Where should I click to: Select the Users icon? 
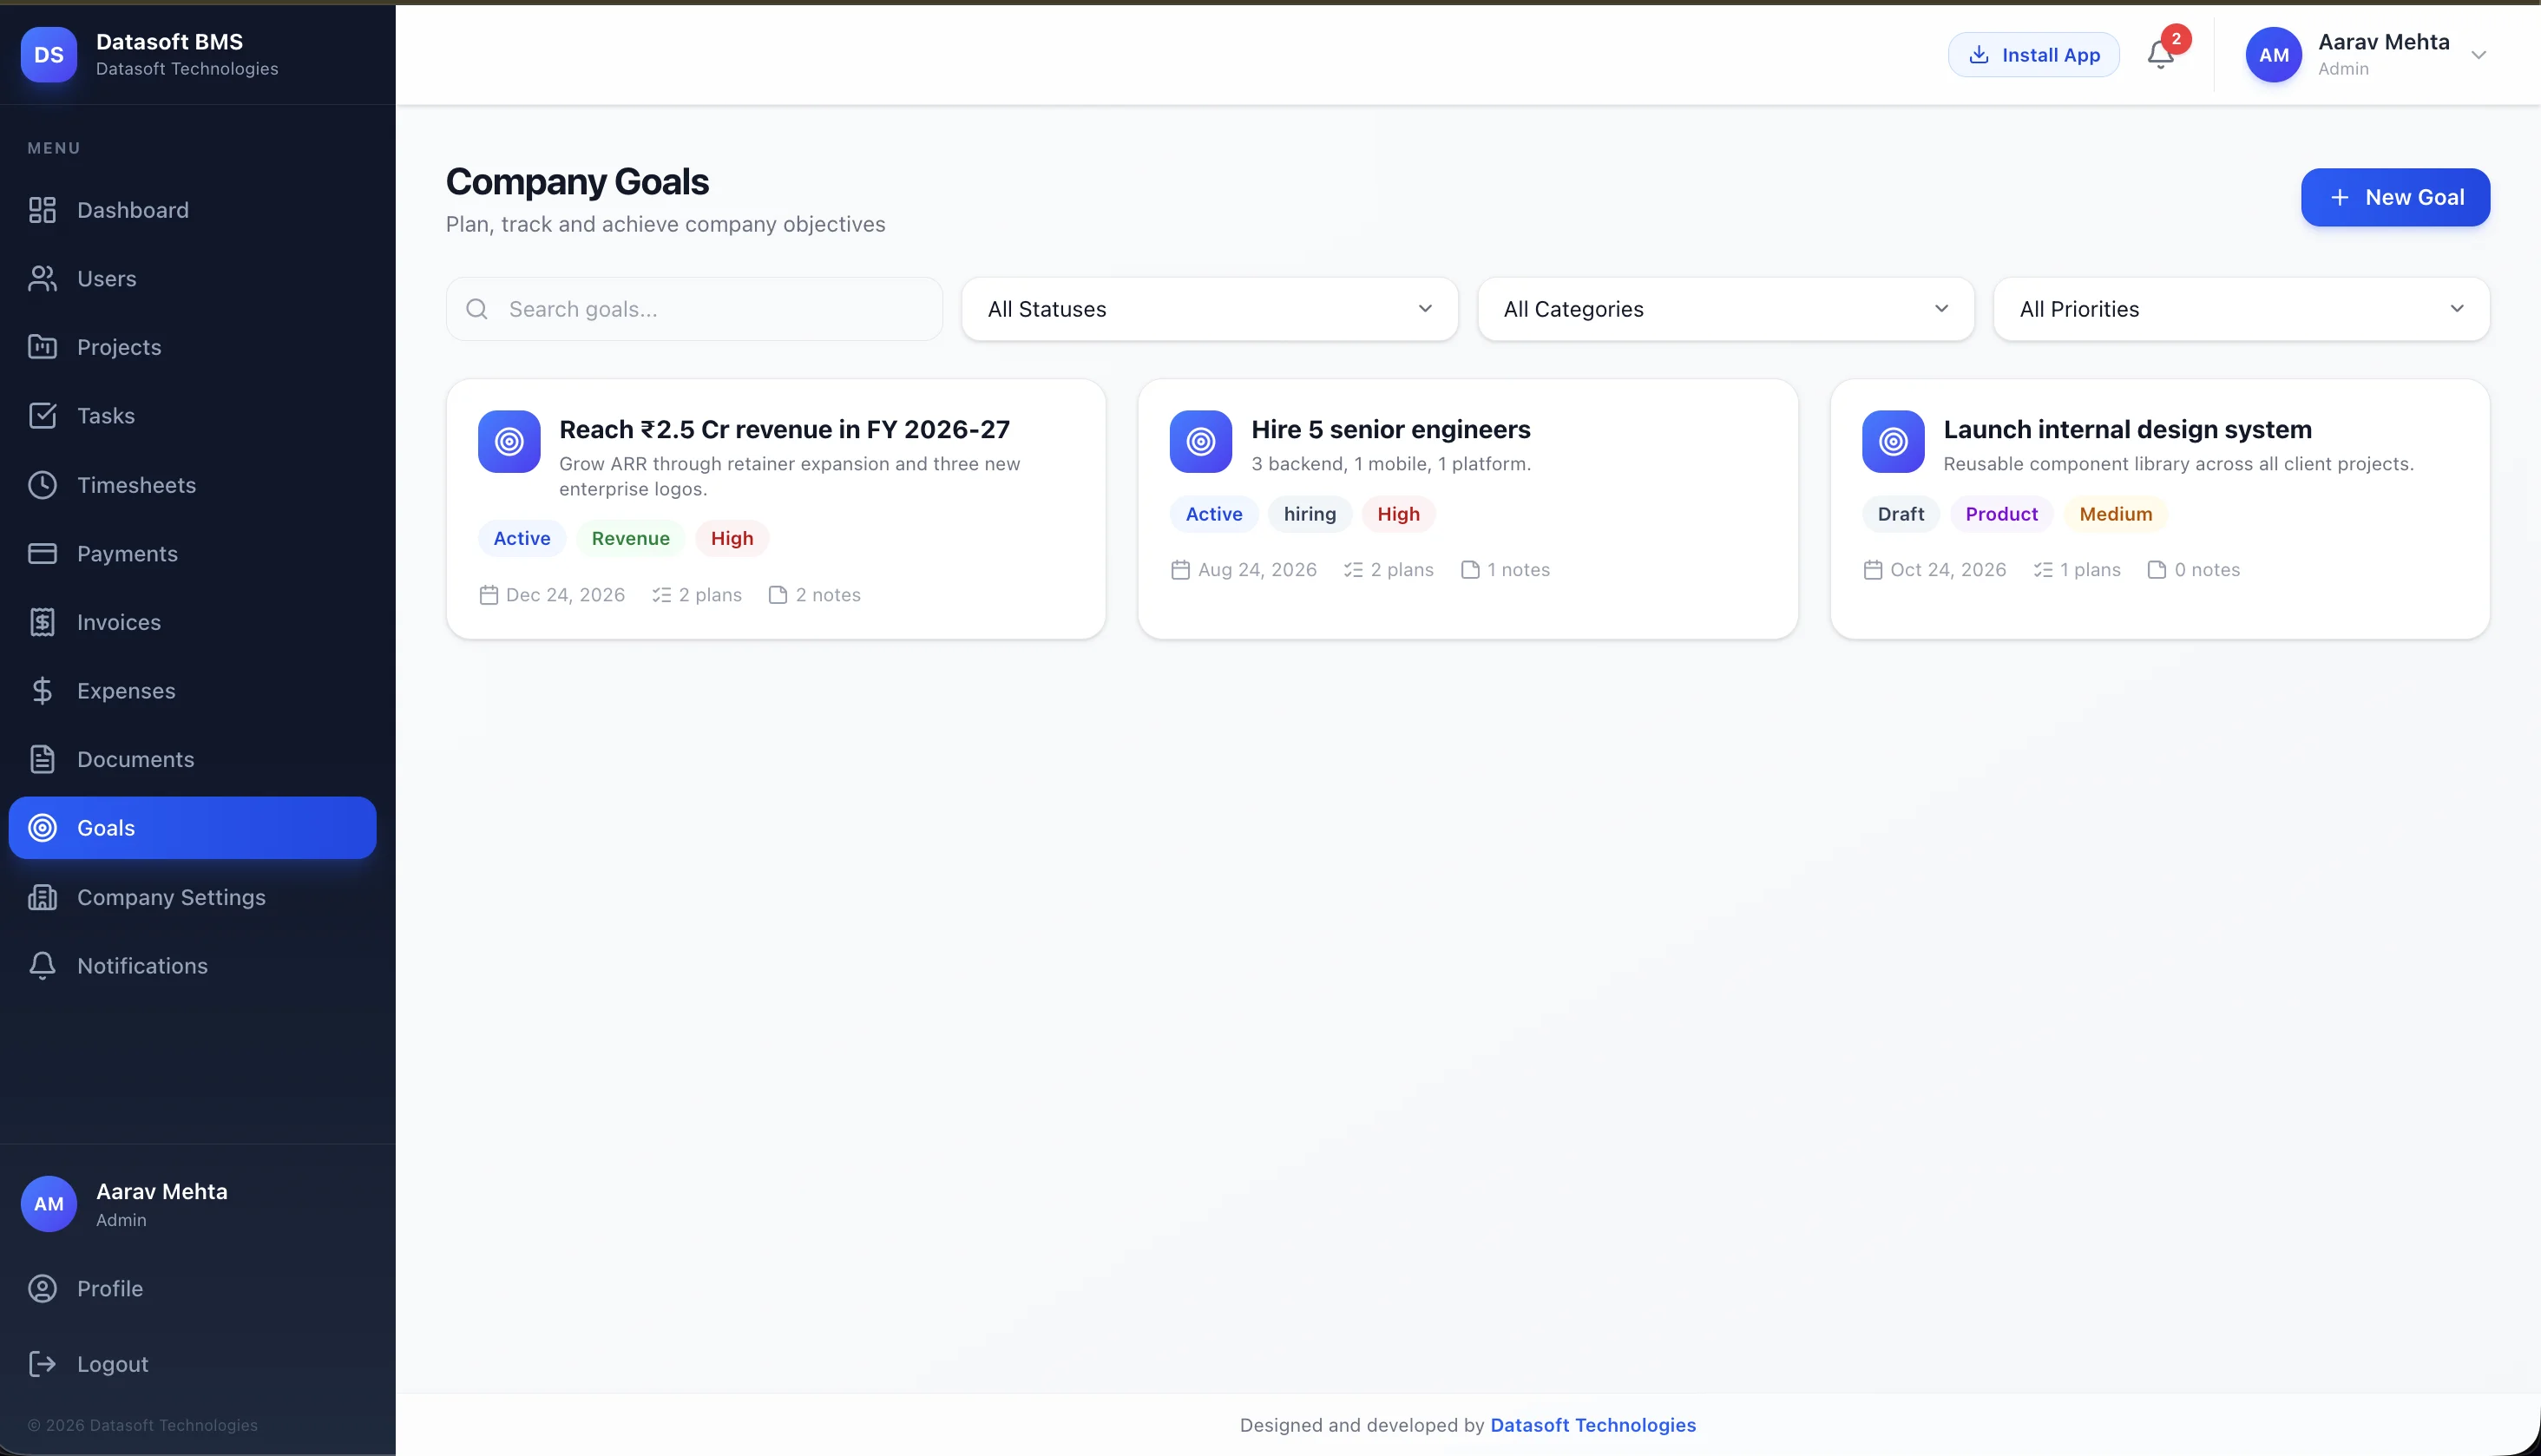(x=42, y=278)
